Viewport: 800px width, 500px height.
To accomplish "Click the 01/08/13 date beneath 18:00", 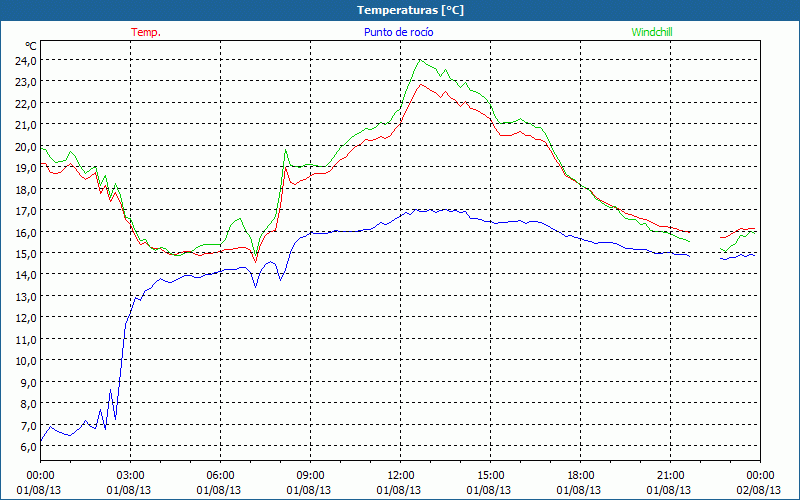I will (579, 490).
